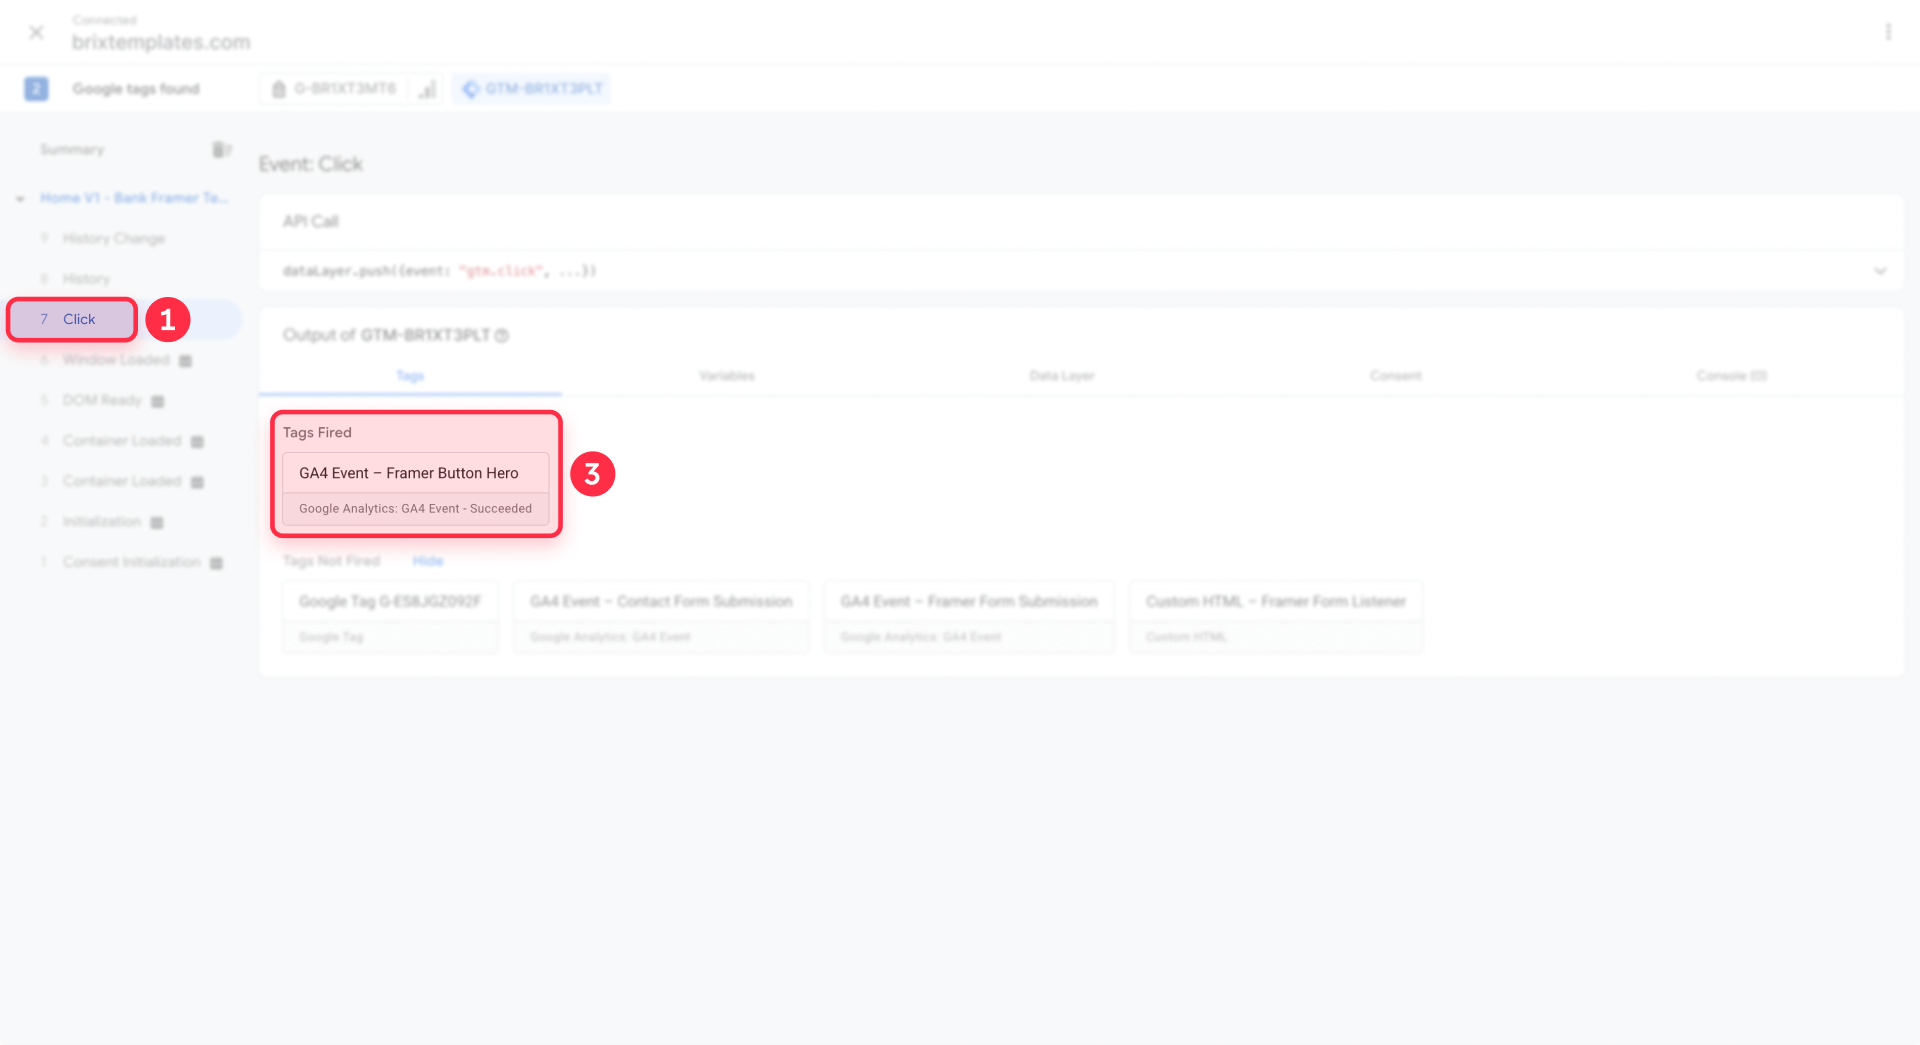Click the dataLayer.push gtm.click code line
Viewport: 1920px width, 1045px height.
tap(439, 271)
